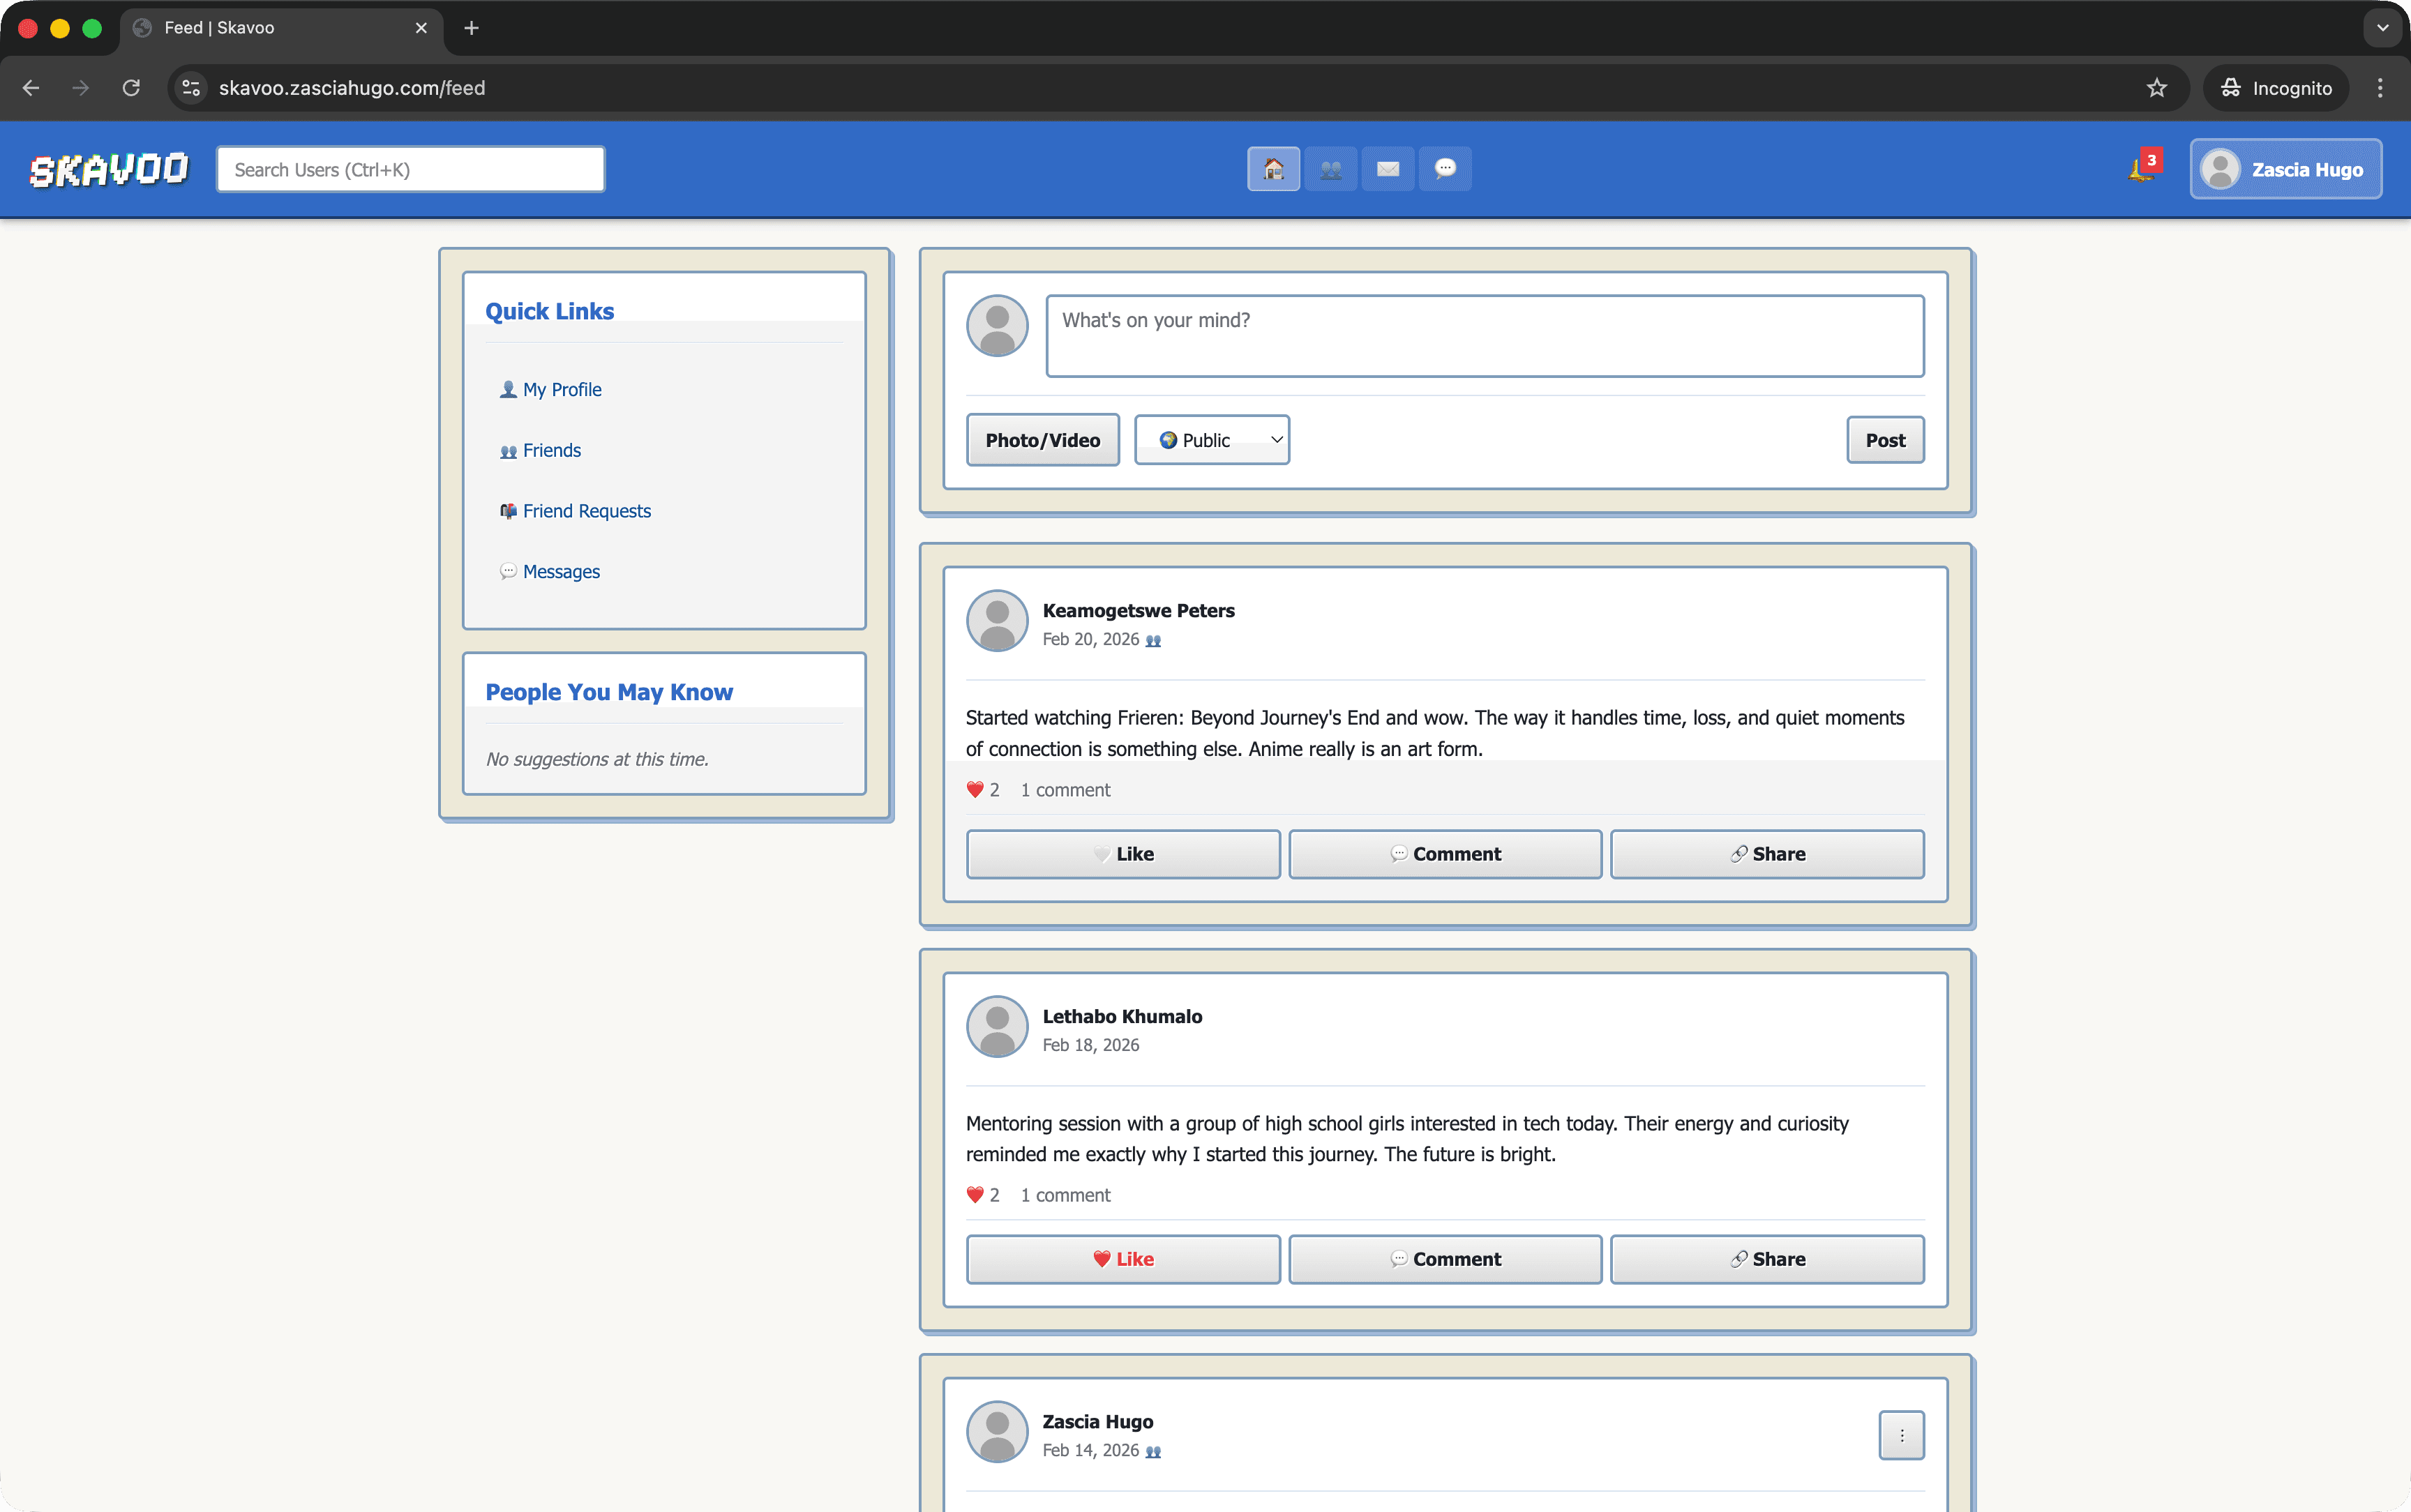The width and height of the screenshot is (2411, 1512).
Task: Open the friends icon in top navbar
Action: pyautogui.click(x=1330, y=169)
